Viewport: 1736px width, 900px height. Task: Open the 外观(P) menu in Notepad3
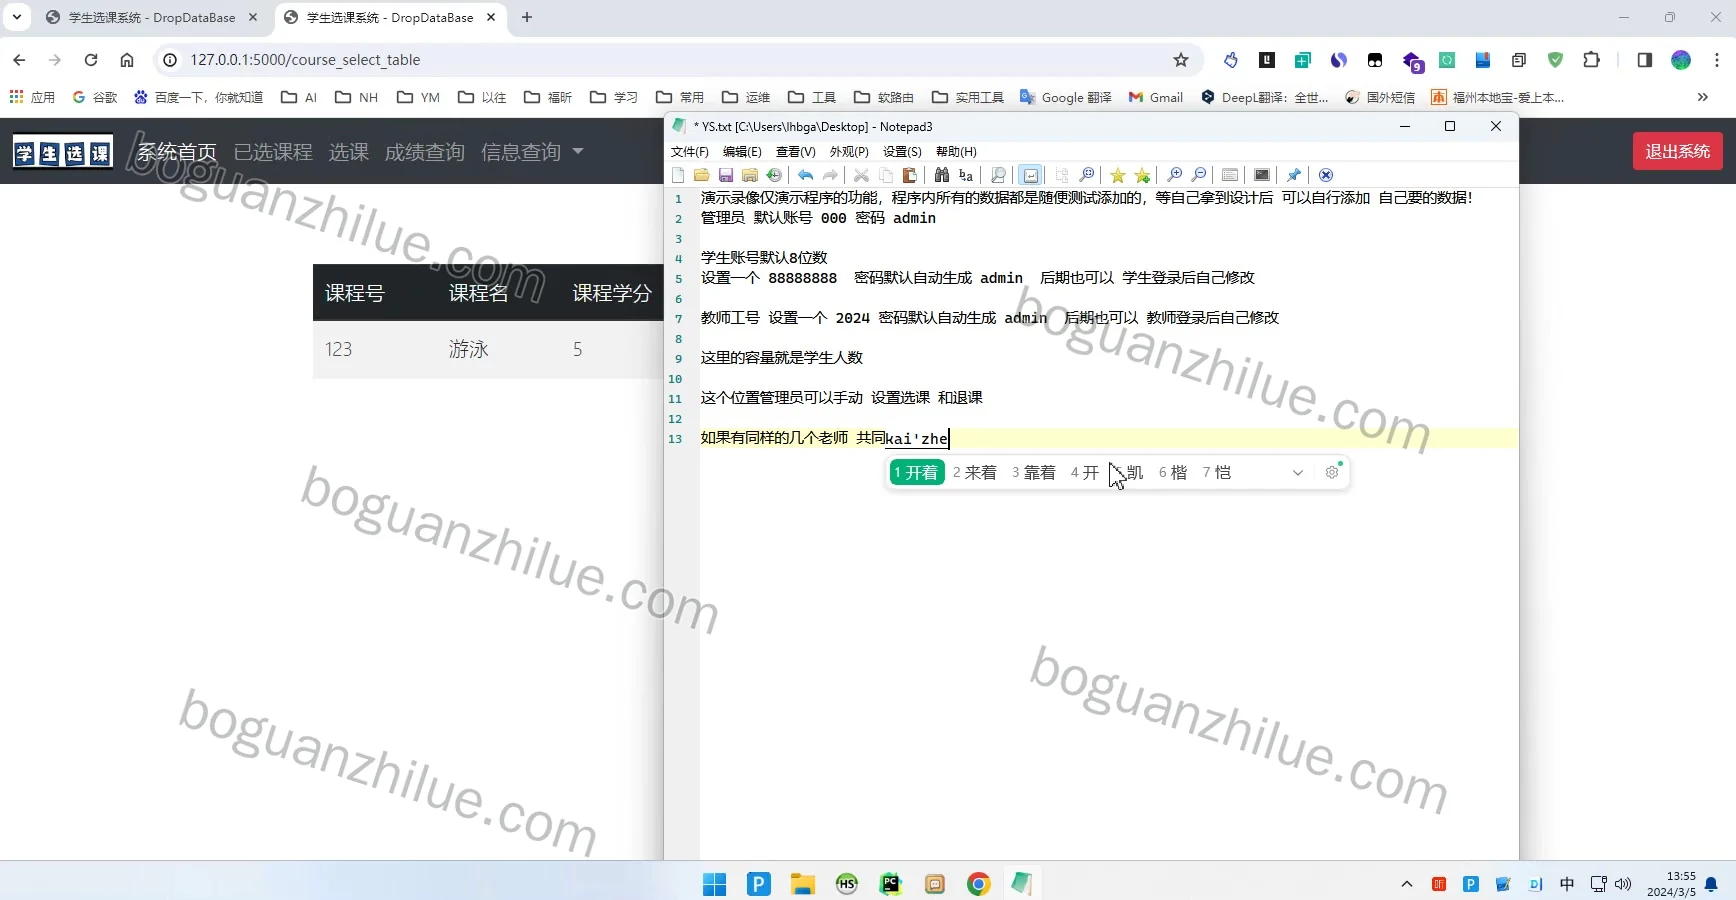(849, 152)
